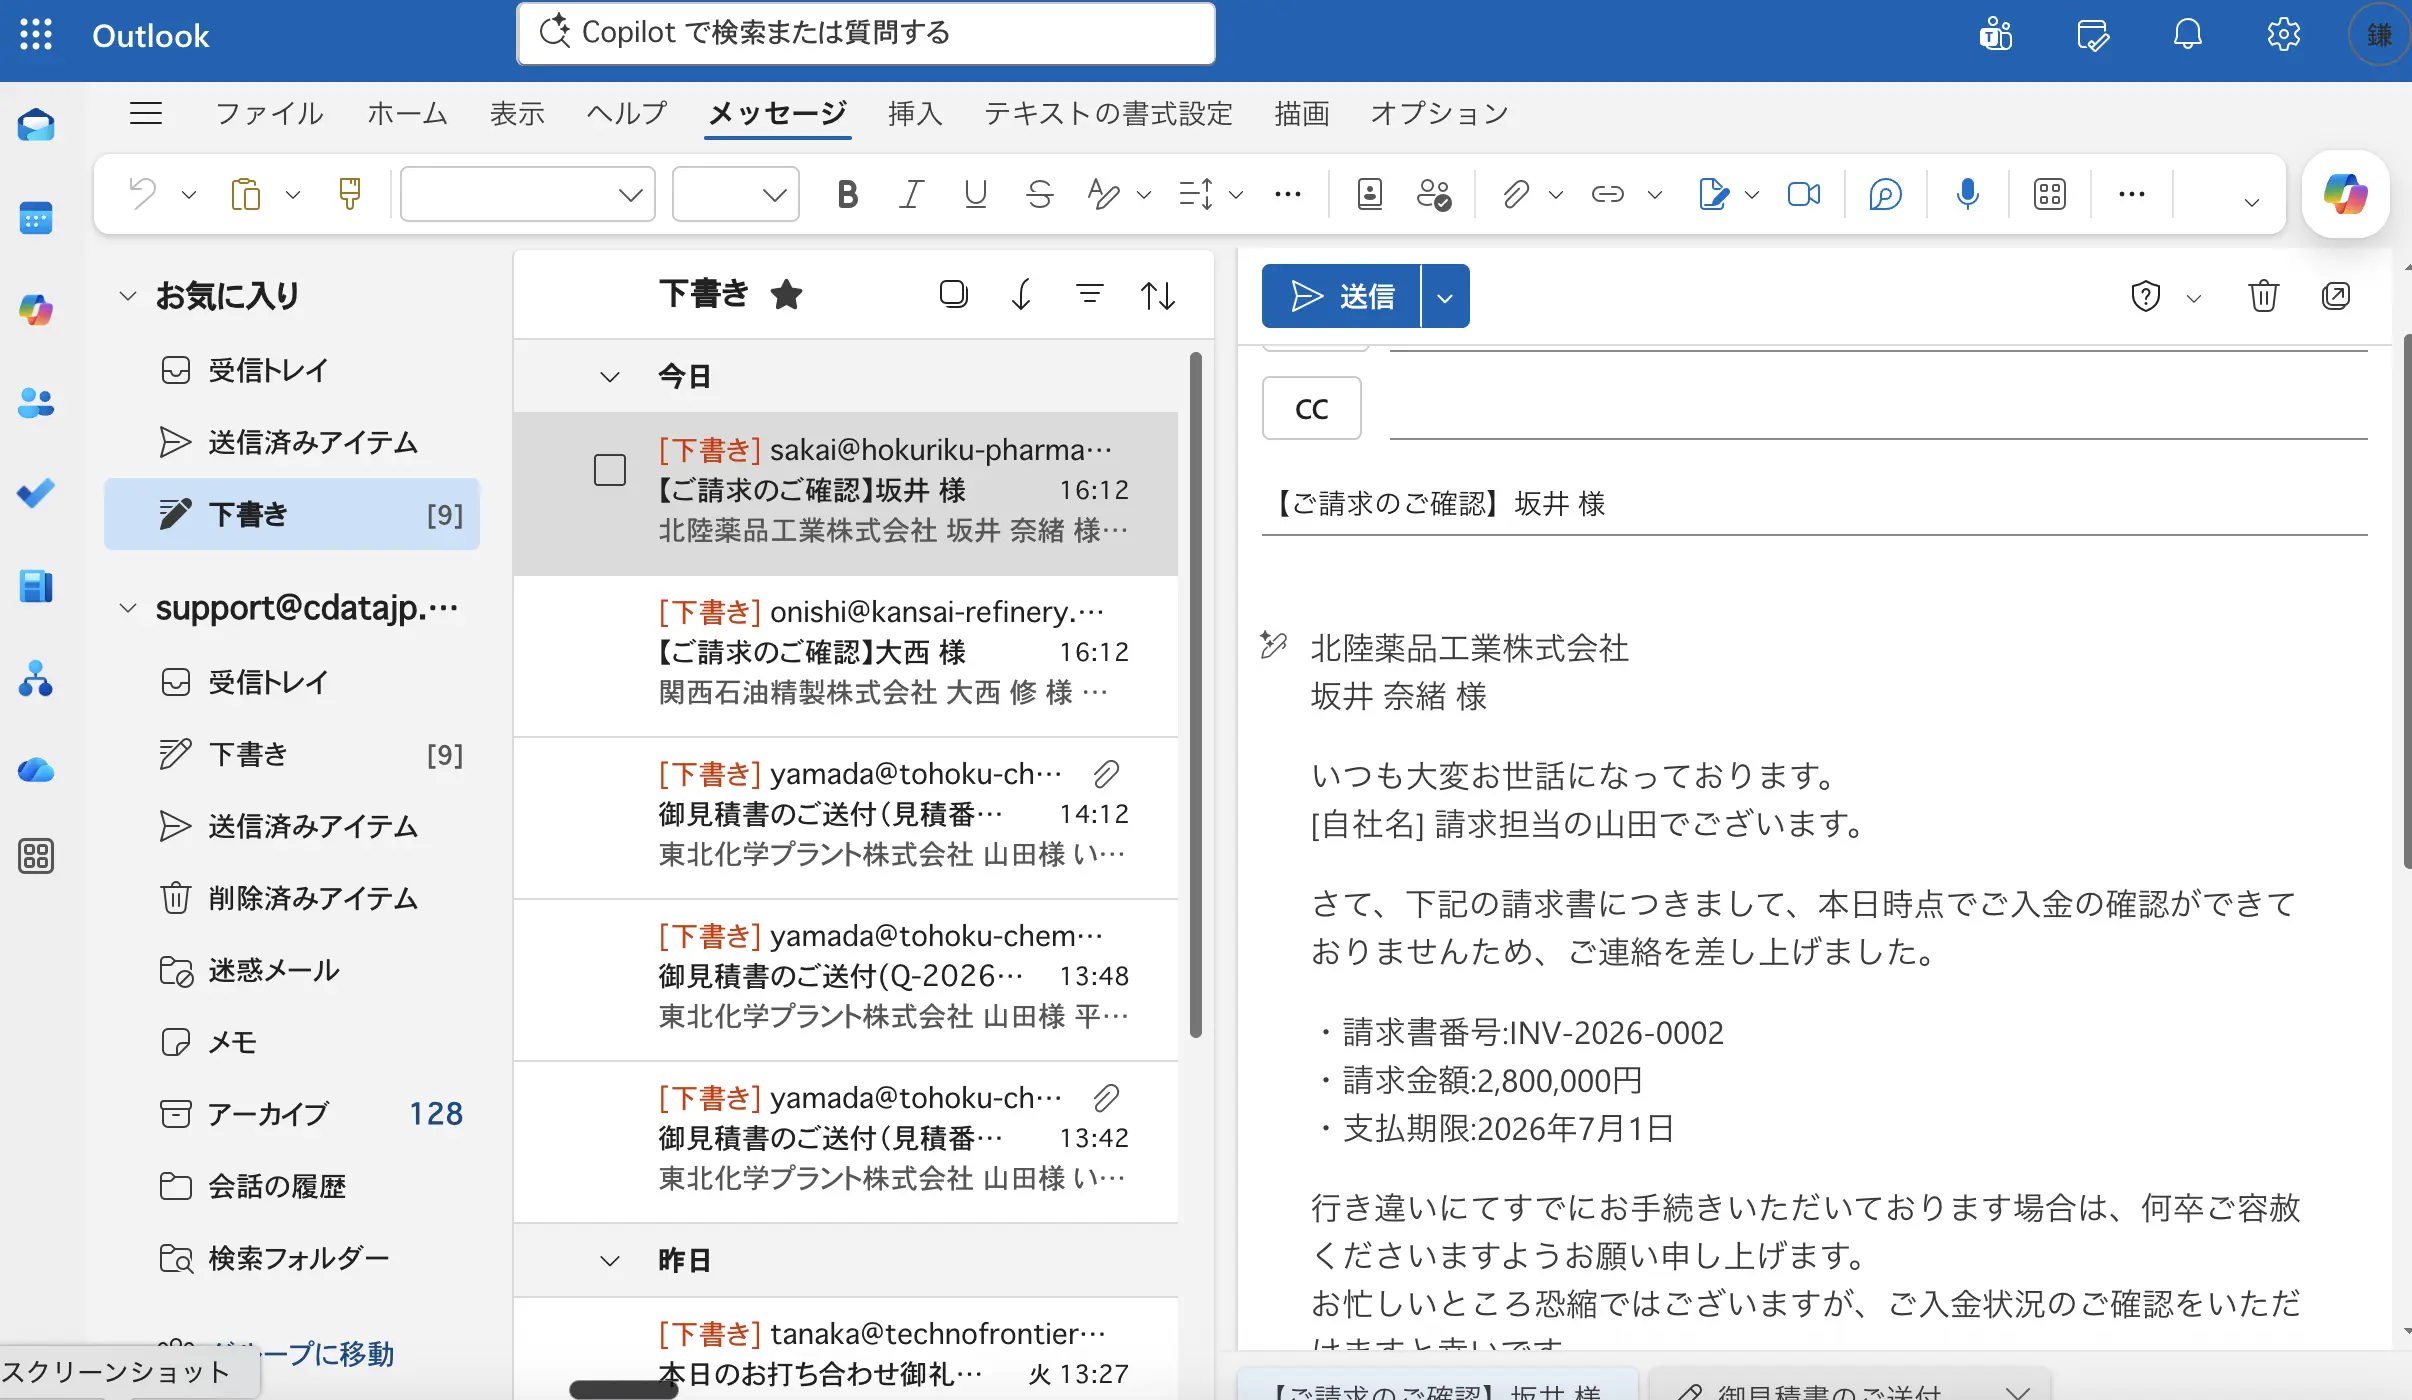Open more apps grid in rail

(36, 856)
